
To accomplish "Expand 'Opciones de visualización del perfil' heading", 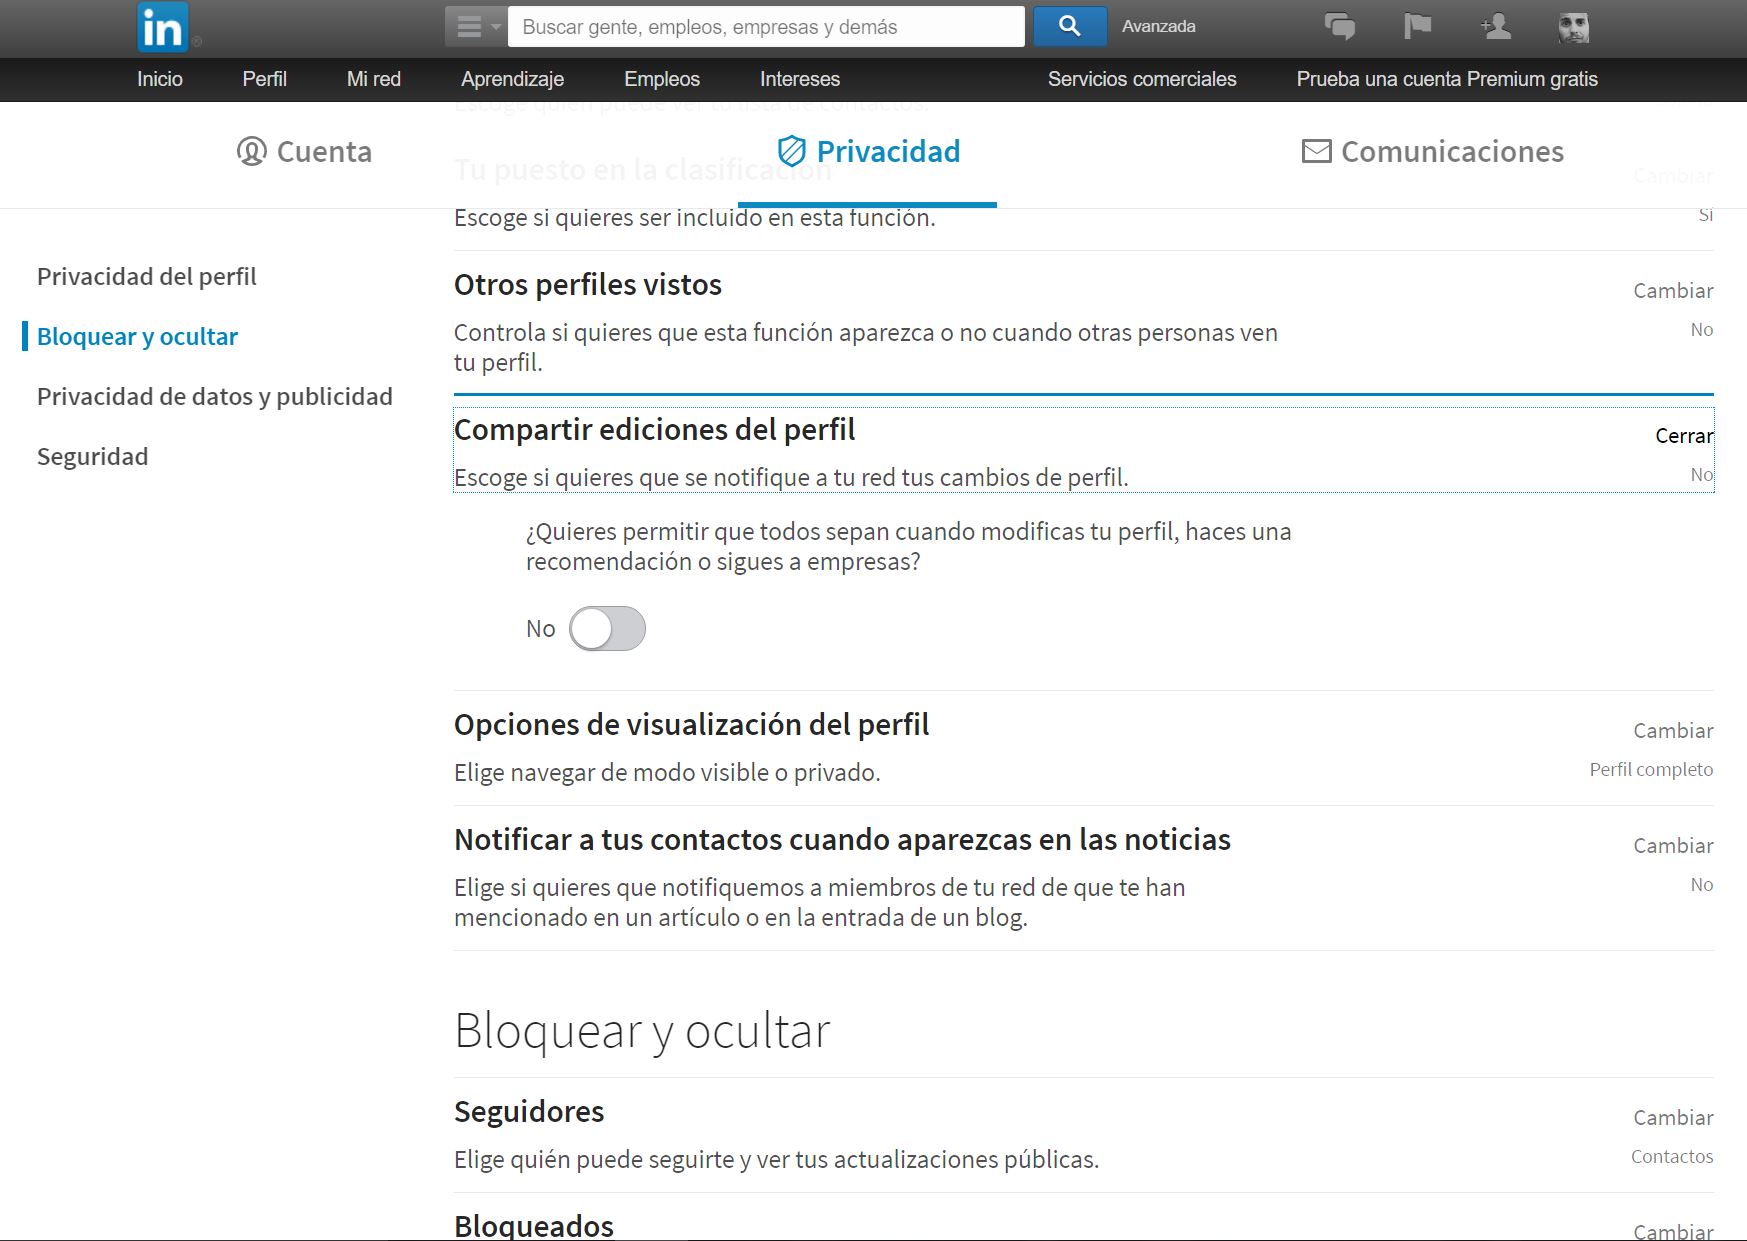I will pos(691,725).
